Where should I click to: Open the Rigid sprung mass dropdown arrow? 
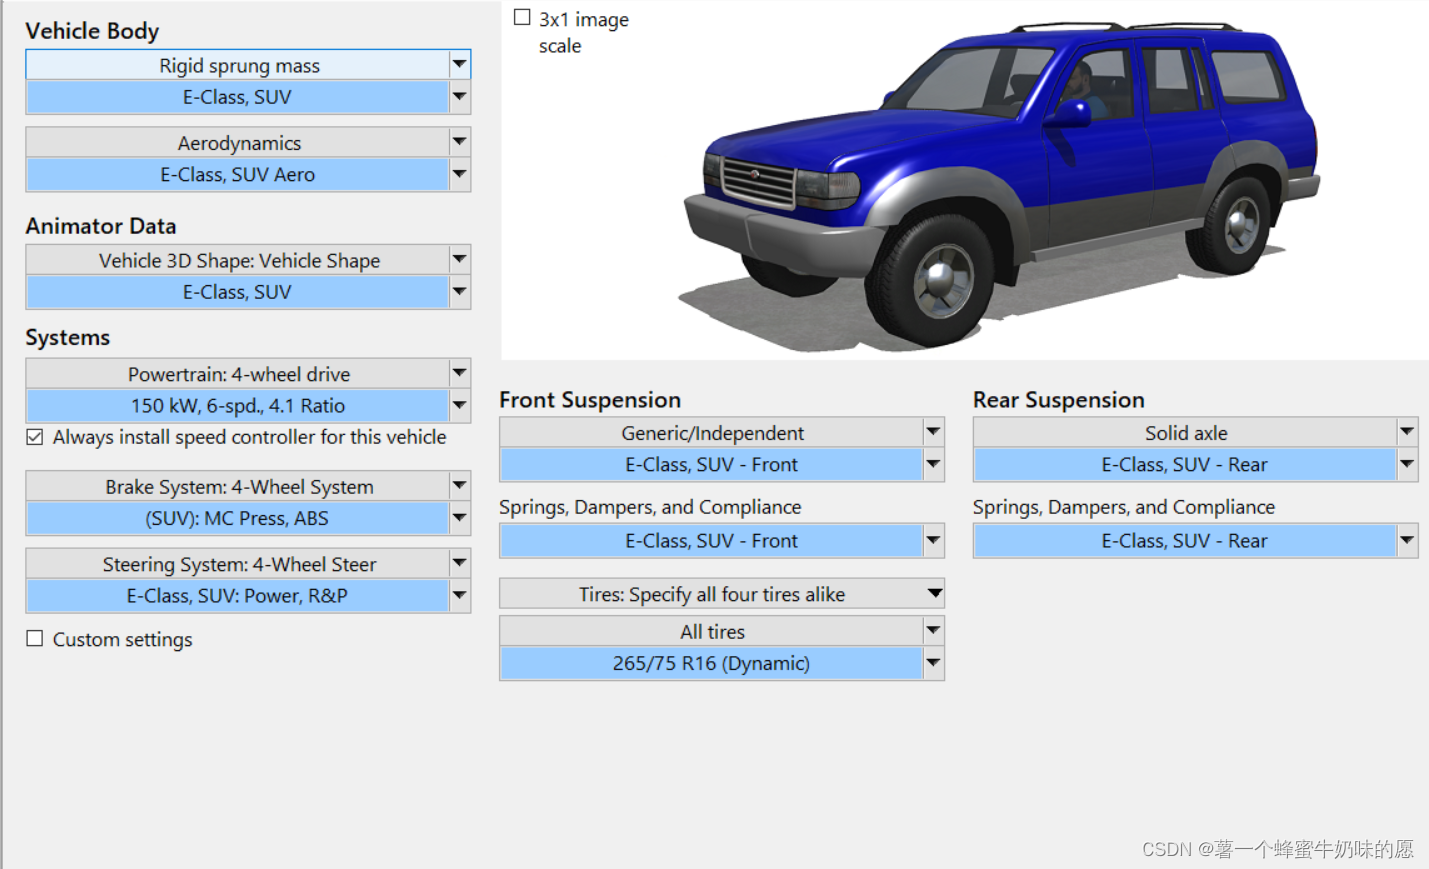459,64
